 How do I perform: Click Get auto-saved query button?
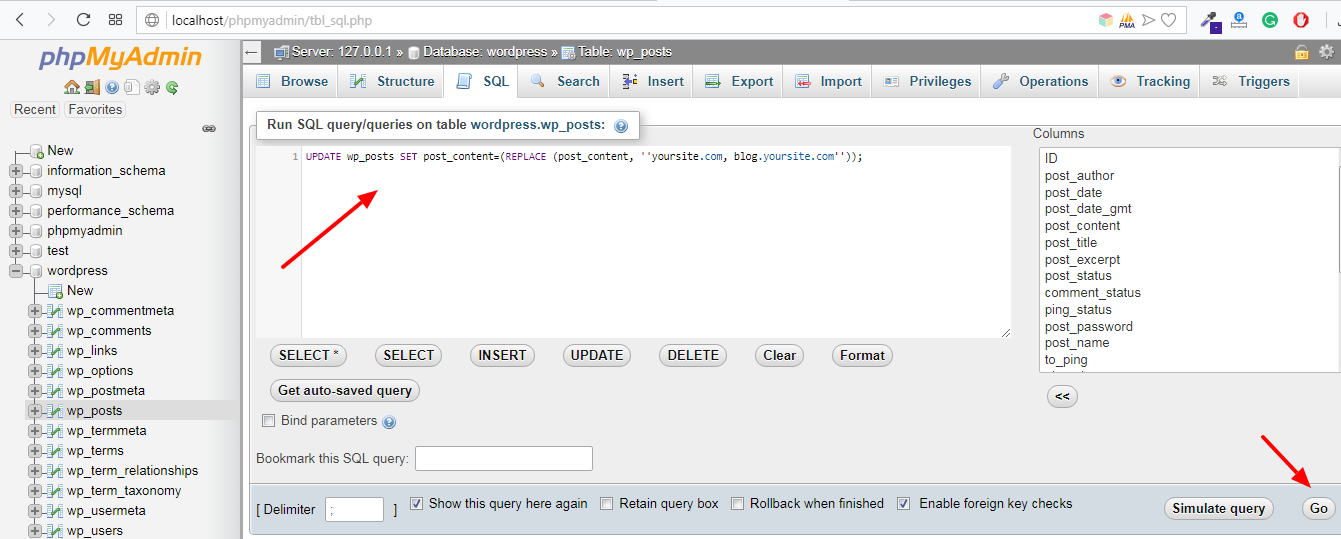(x=345, y=390)
